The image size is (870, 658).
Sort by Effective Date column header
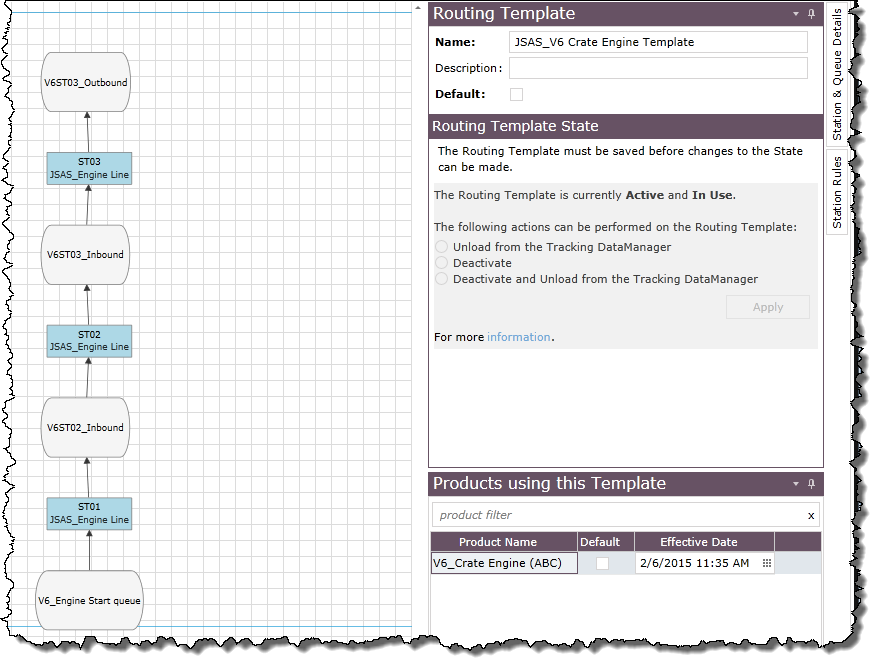tap(704, 541)
